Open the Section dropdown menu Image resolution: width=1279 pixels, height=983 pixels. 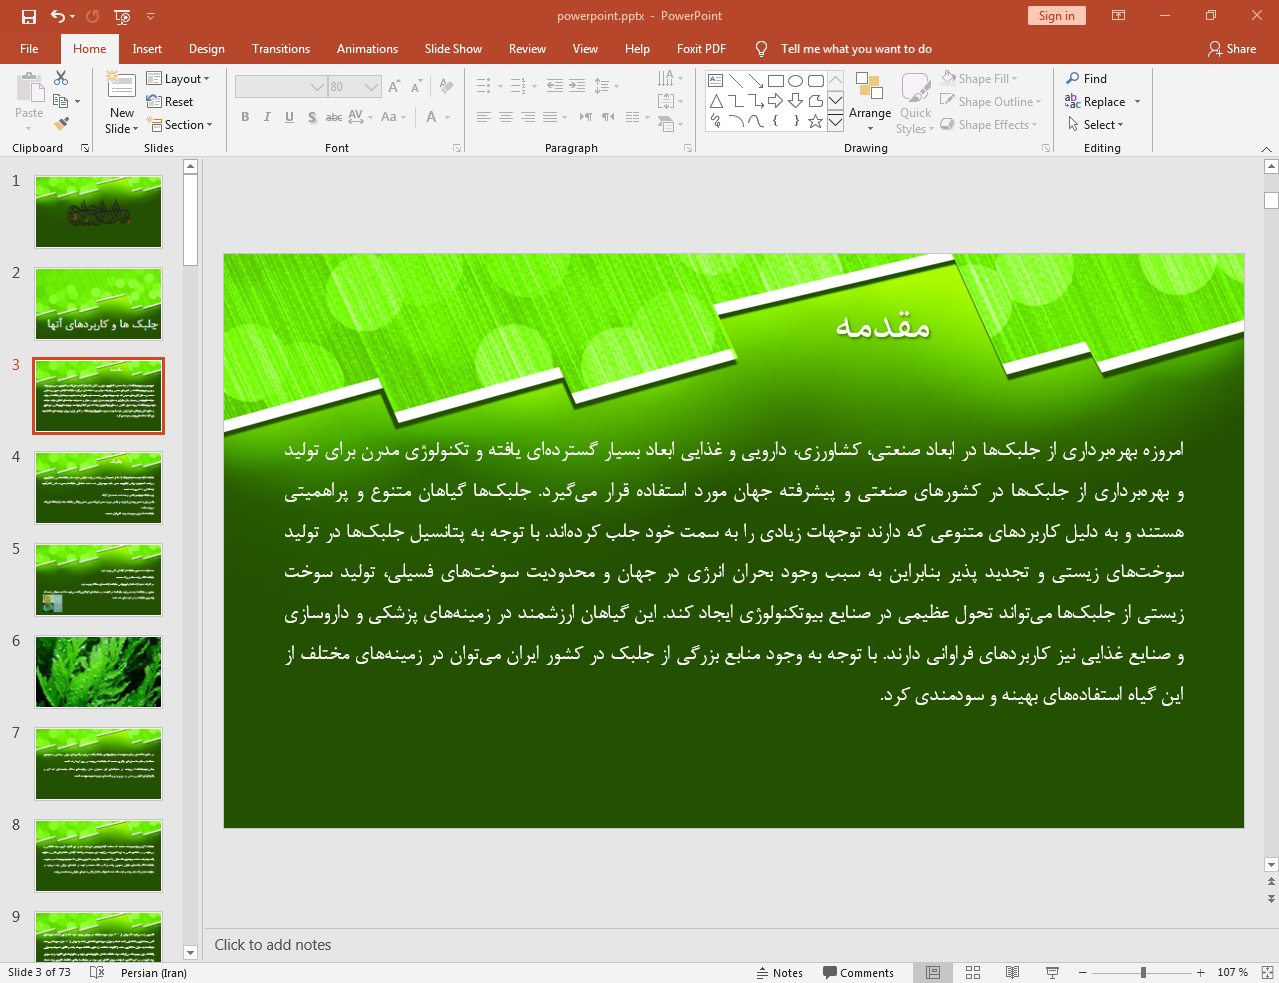(x=181, y=125)
